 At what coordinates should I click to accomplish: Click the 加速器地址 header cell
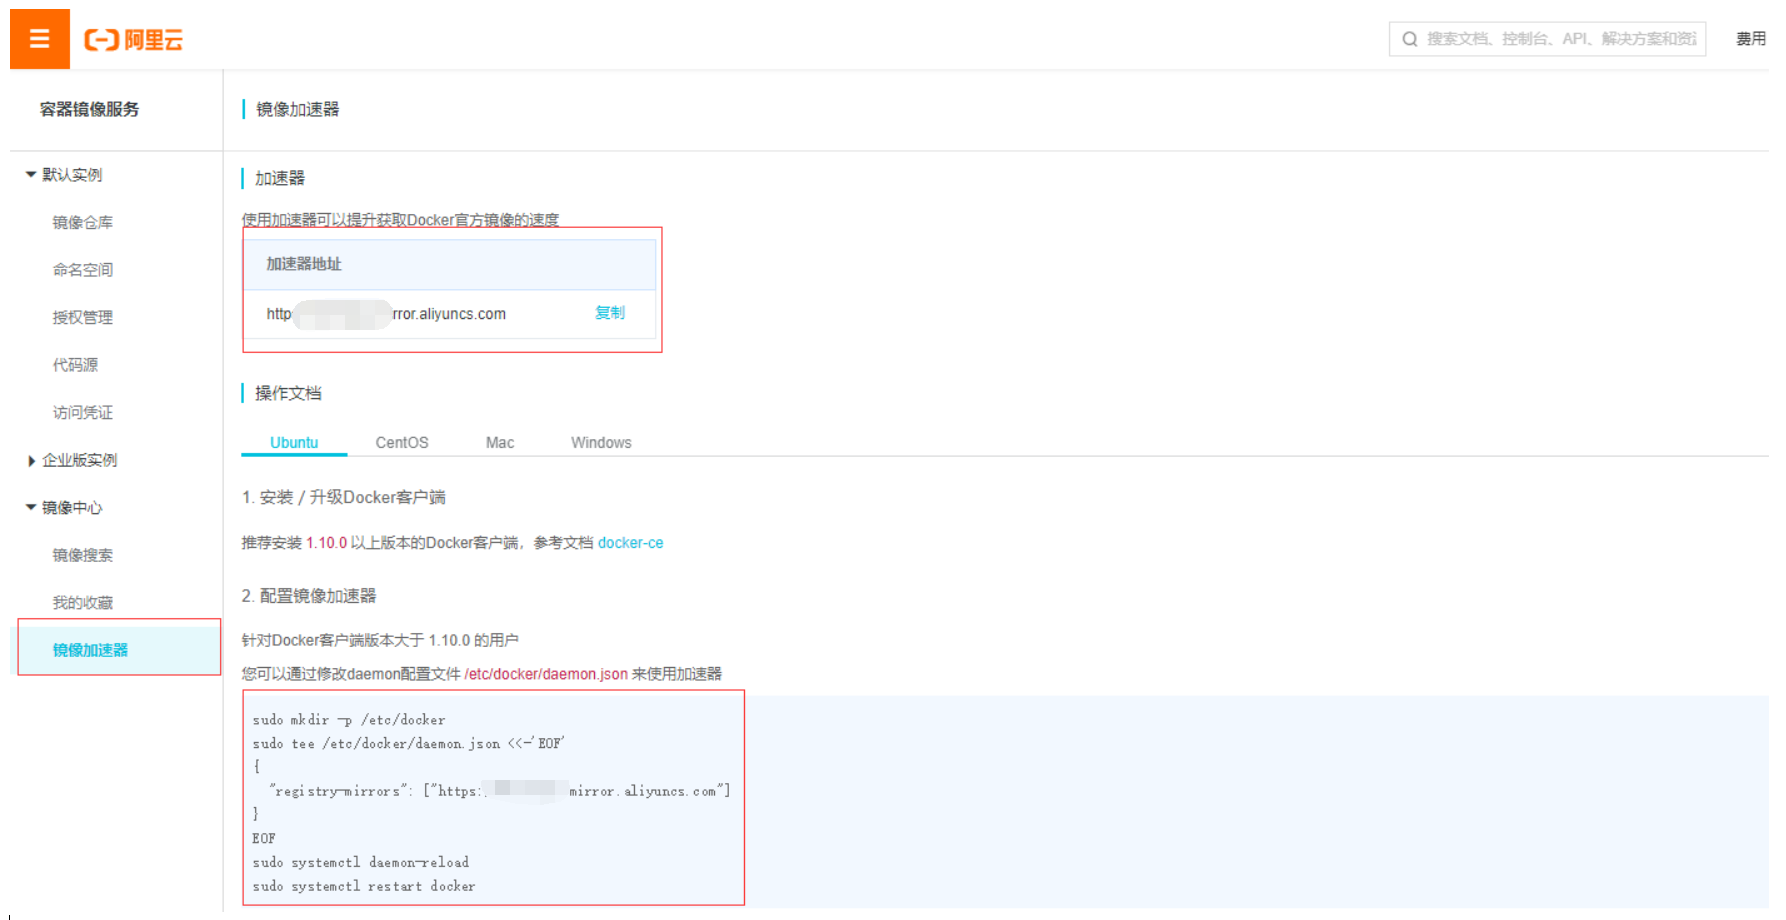(x=449, y=264)
